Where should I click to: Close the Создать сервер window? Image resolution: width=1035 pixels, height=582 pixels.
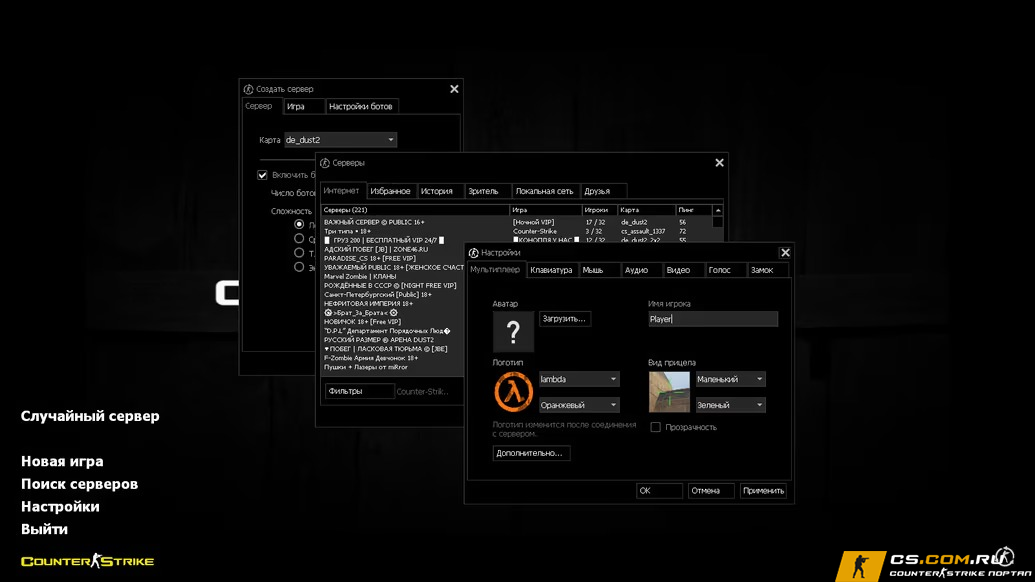454,89
